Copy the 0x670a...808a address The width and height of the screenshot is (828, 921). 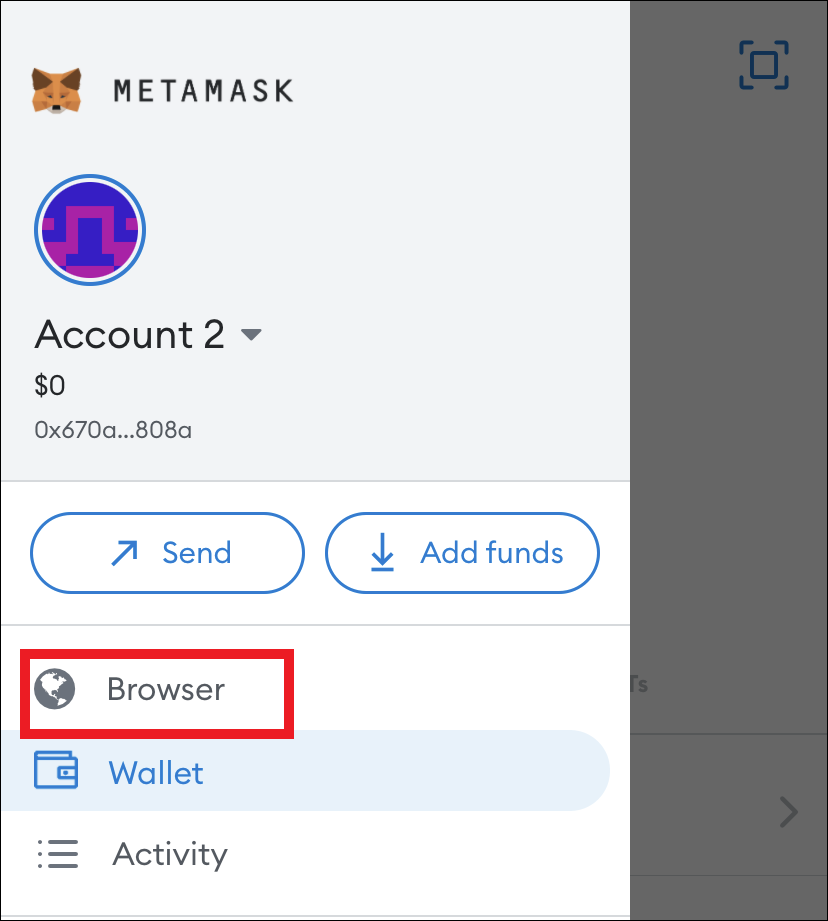point(113,430)
